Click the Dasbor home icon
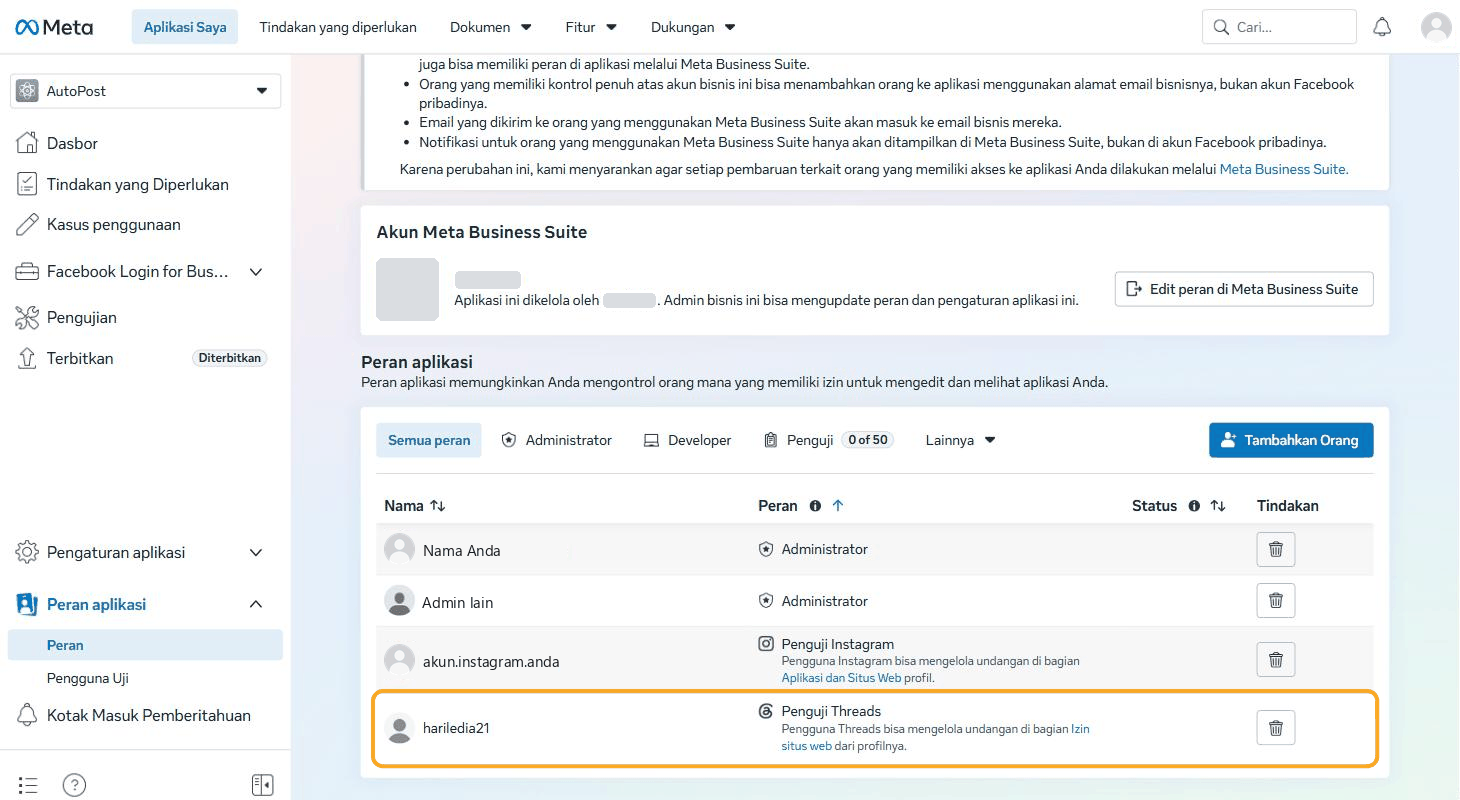Viewport: 1460px width, 800px height. 28,143
